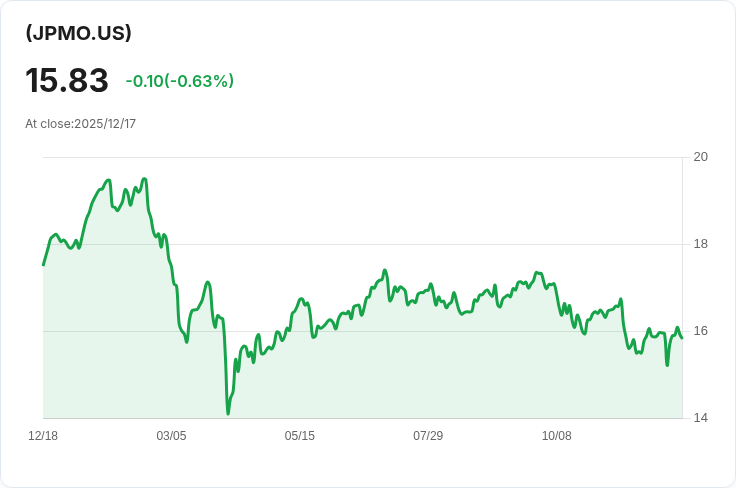Select the -0.10(-0.63%) price change text
This screenshot has height=488, width=736.
click(x=179, y=81)
